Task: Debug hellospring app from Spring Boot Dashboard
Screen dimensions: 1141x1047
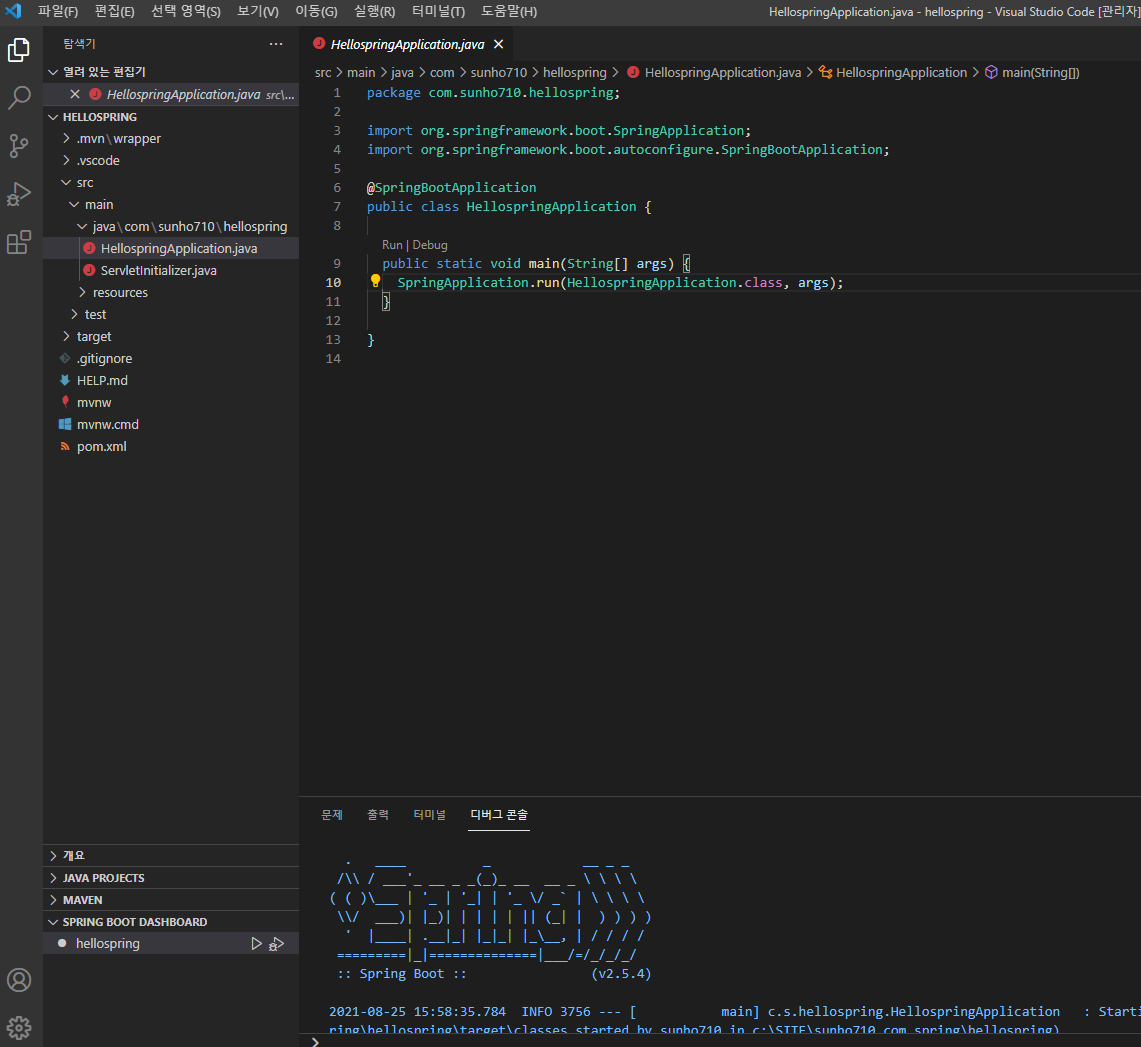Action: tap(277, 944)
